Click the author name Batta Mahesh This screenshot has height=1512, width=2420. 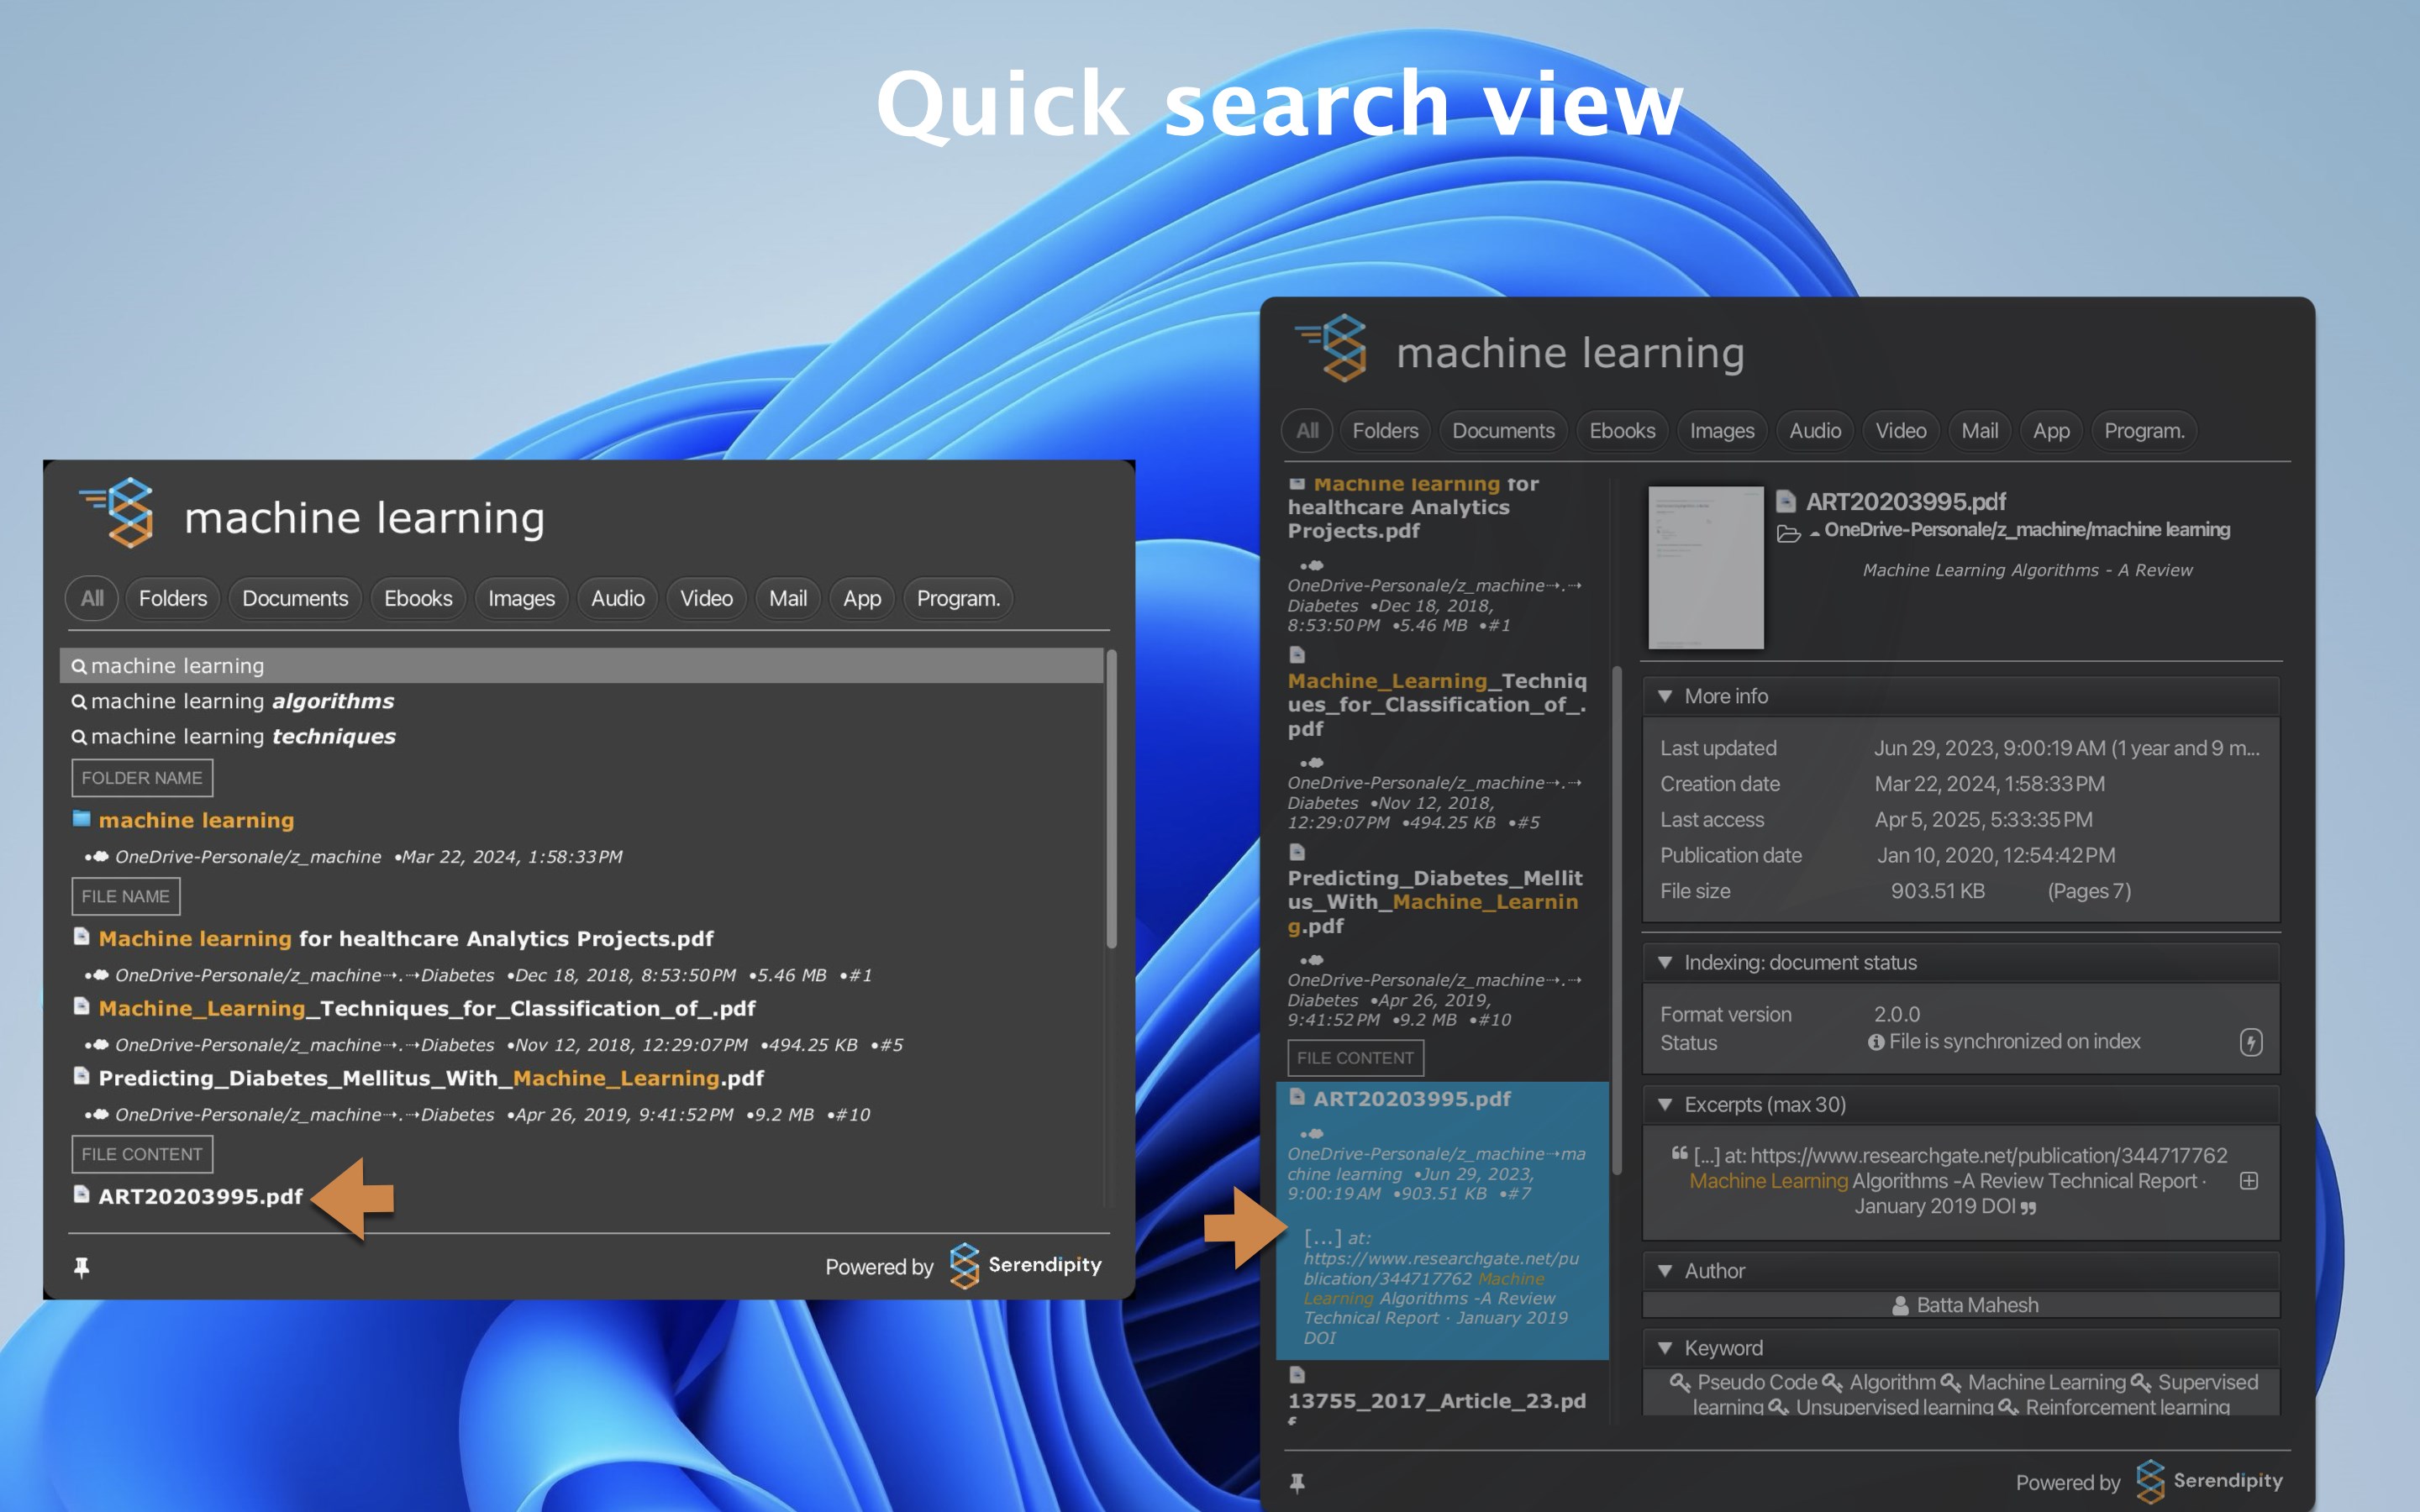(1977, 1306)
